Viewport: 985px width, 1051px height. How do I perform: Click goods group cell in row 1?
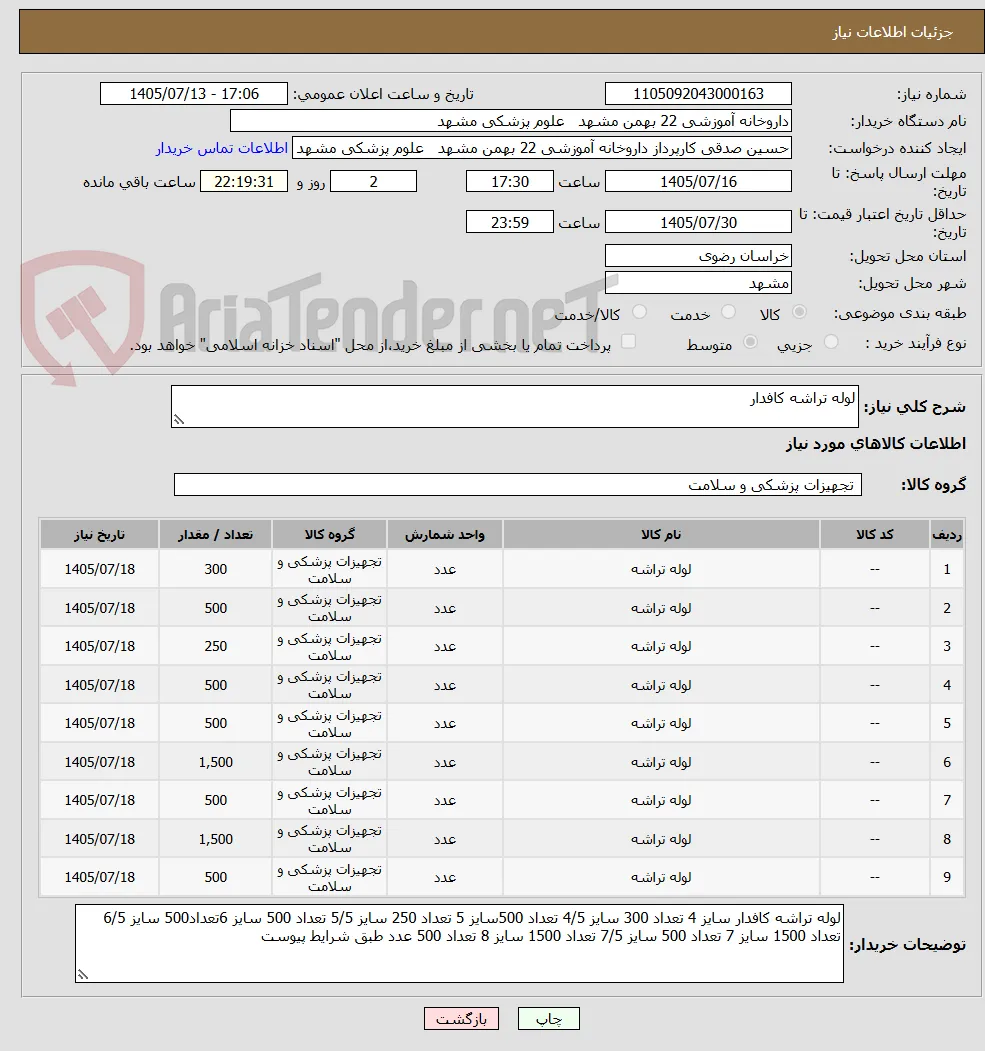pos(329,569)
